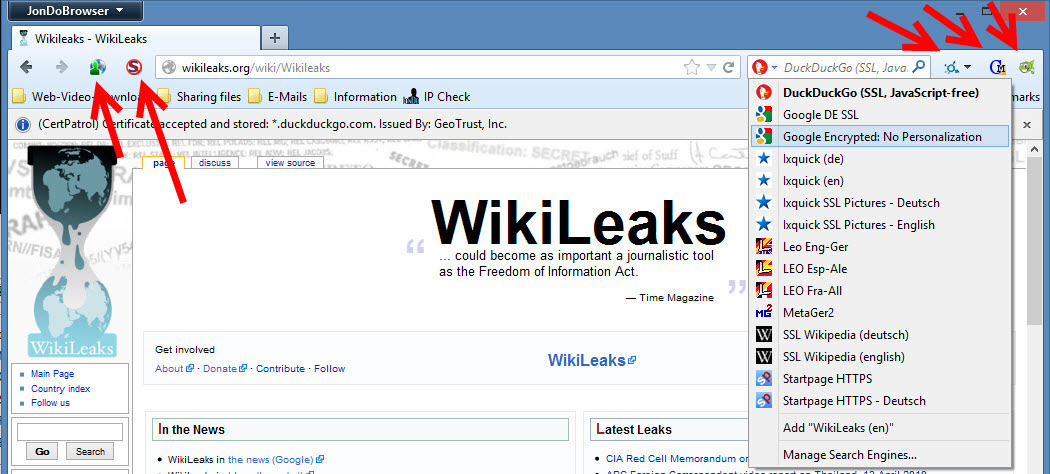Select Google Encrypted: No Personalization engine
The height and width of the screenshot is (474, 1050).
[880, 137]
